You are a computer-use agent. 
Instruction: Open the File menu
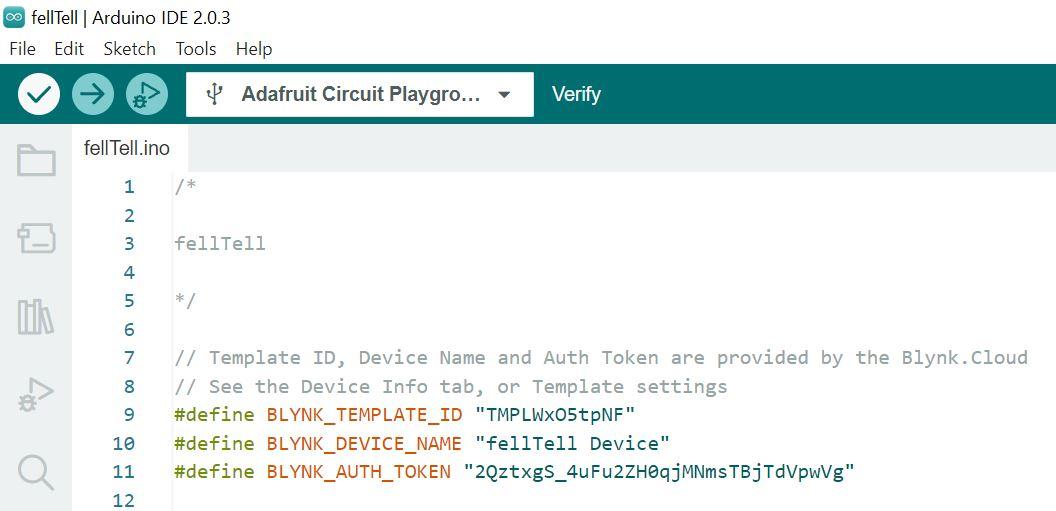(22, 49)
